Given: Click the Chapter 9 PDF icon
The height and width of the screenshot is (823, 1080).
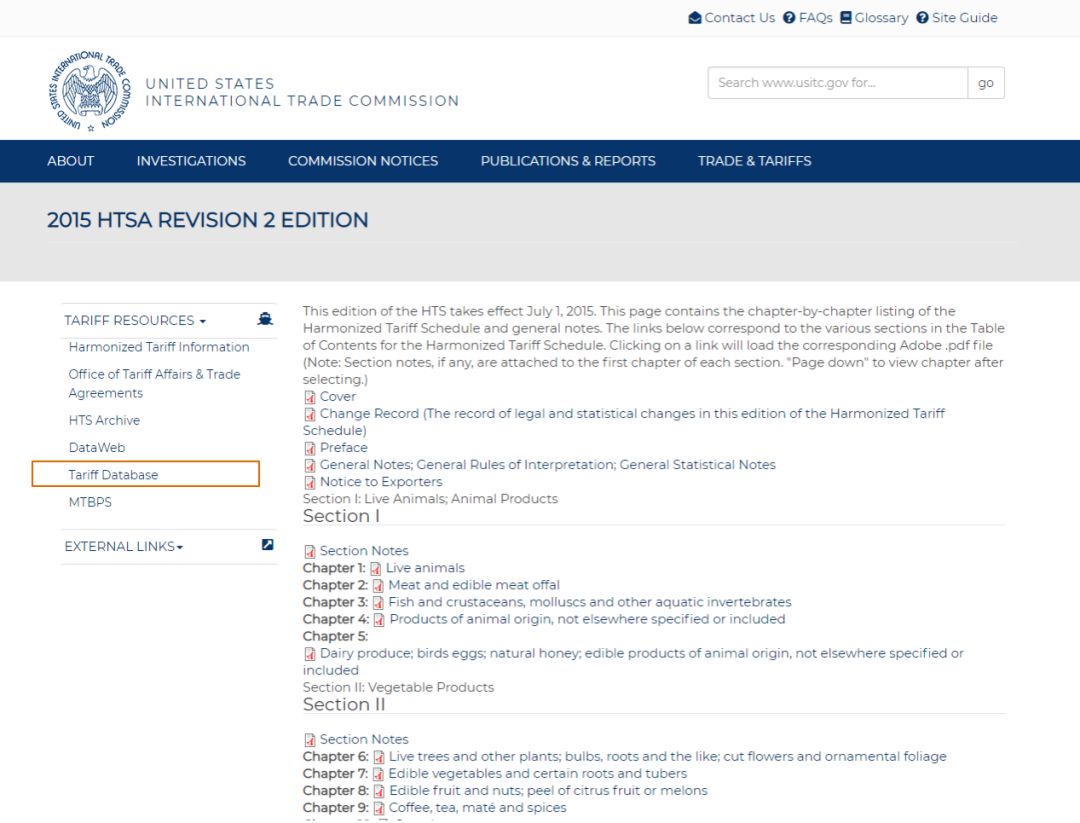Looking at the screenshot, I should (379, 809).
